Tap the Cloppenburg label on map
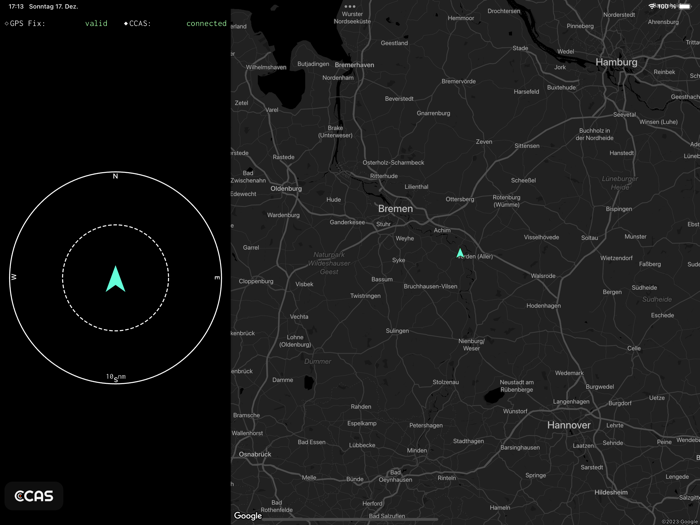 pyautogui.click(x=256, y=281)
